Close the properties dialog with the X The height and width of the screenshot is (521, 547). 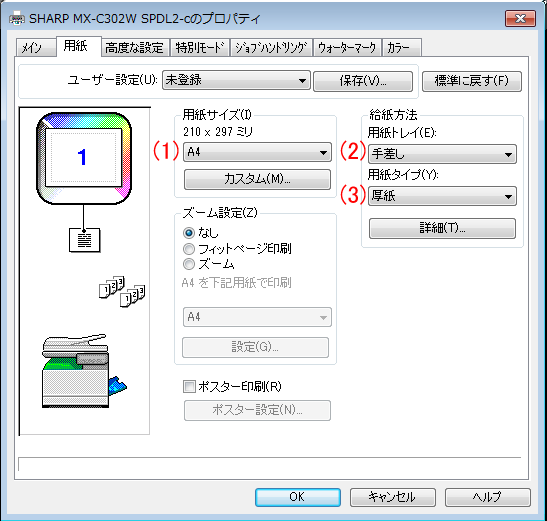point(520,18)
